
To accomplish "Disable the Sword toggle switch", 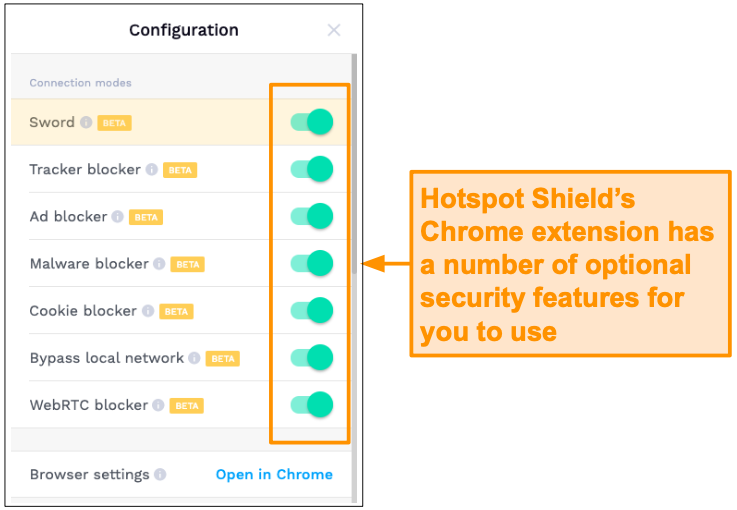I will point(312,122).
